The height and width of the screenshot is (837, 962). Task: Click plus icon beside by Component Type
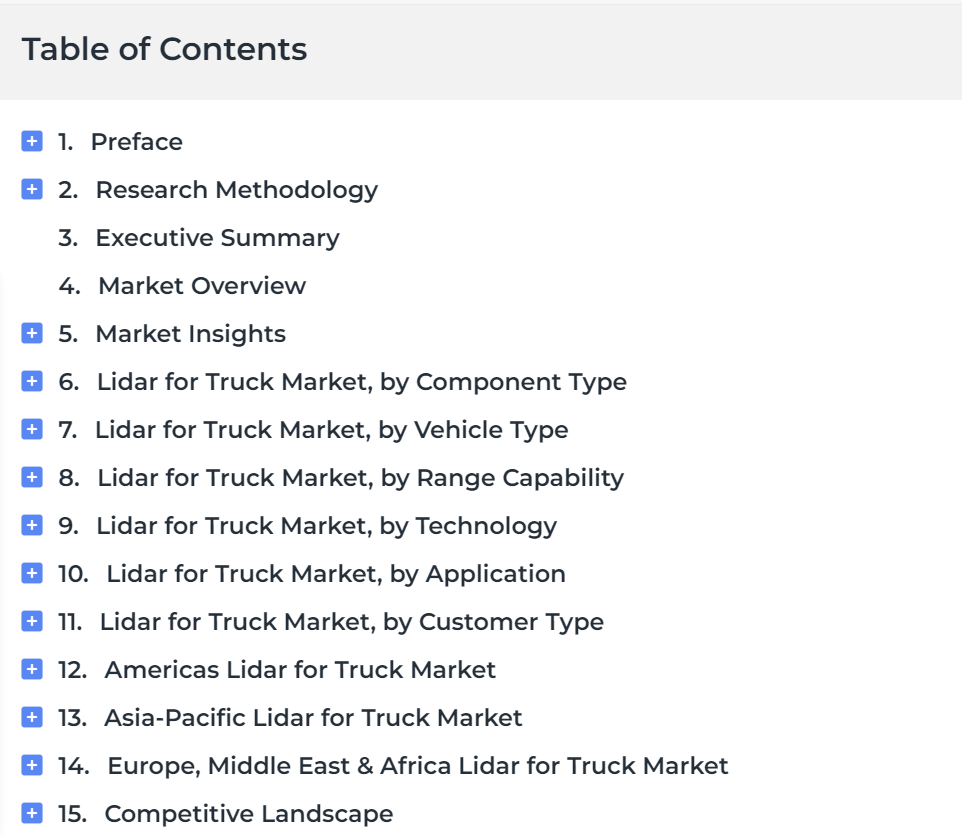click(32, 381)
